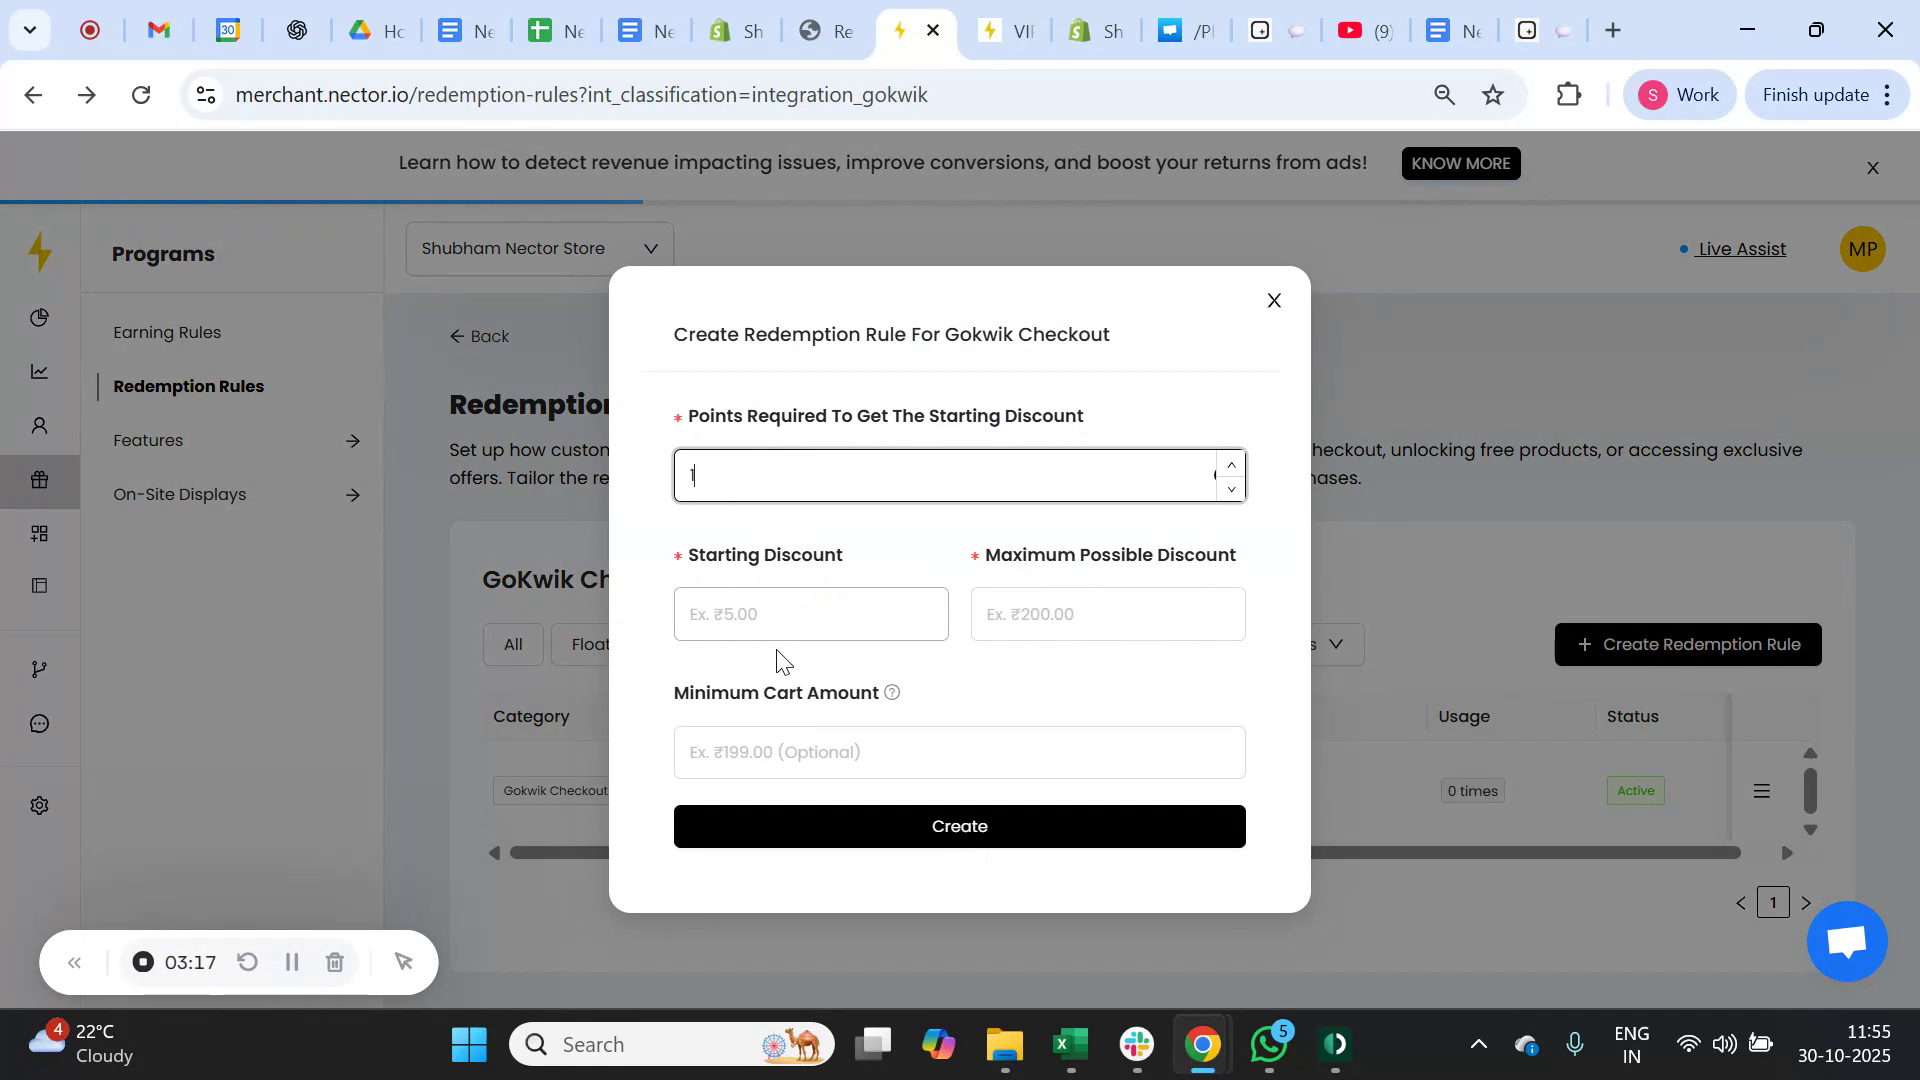This screenshot has height=1080, width=1920.
Task: Open the customers person icon in sidebar
Action: (x=40, y=425)
